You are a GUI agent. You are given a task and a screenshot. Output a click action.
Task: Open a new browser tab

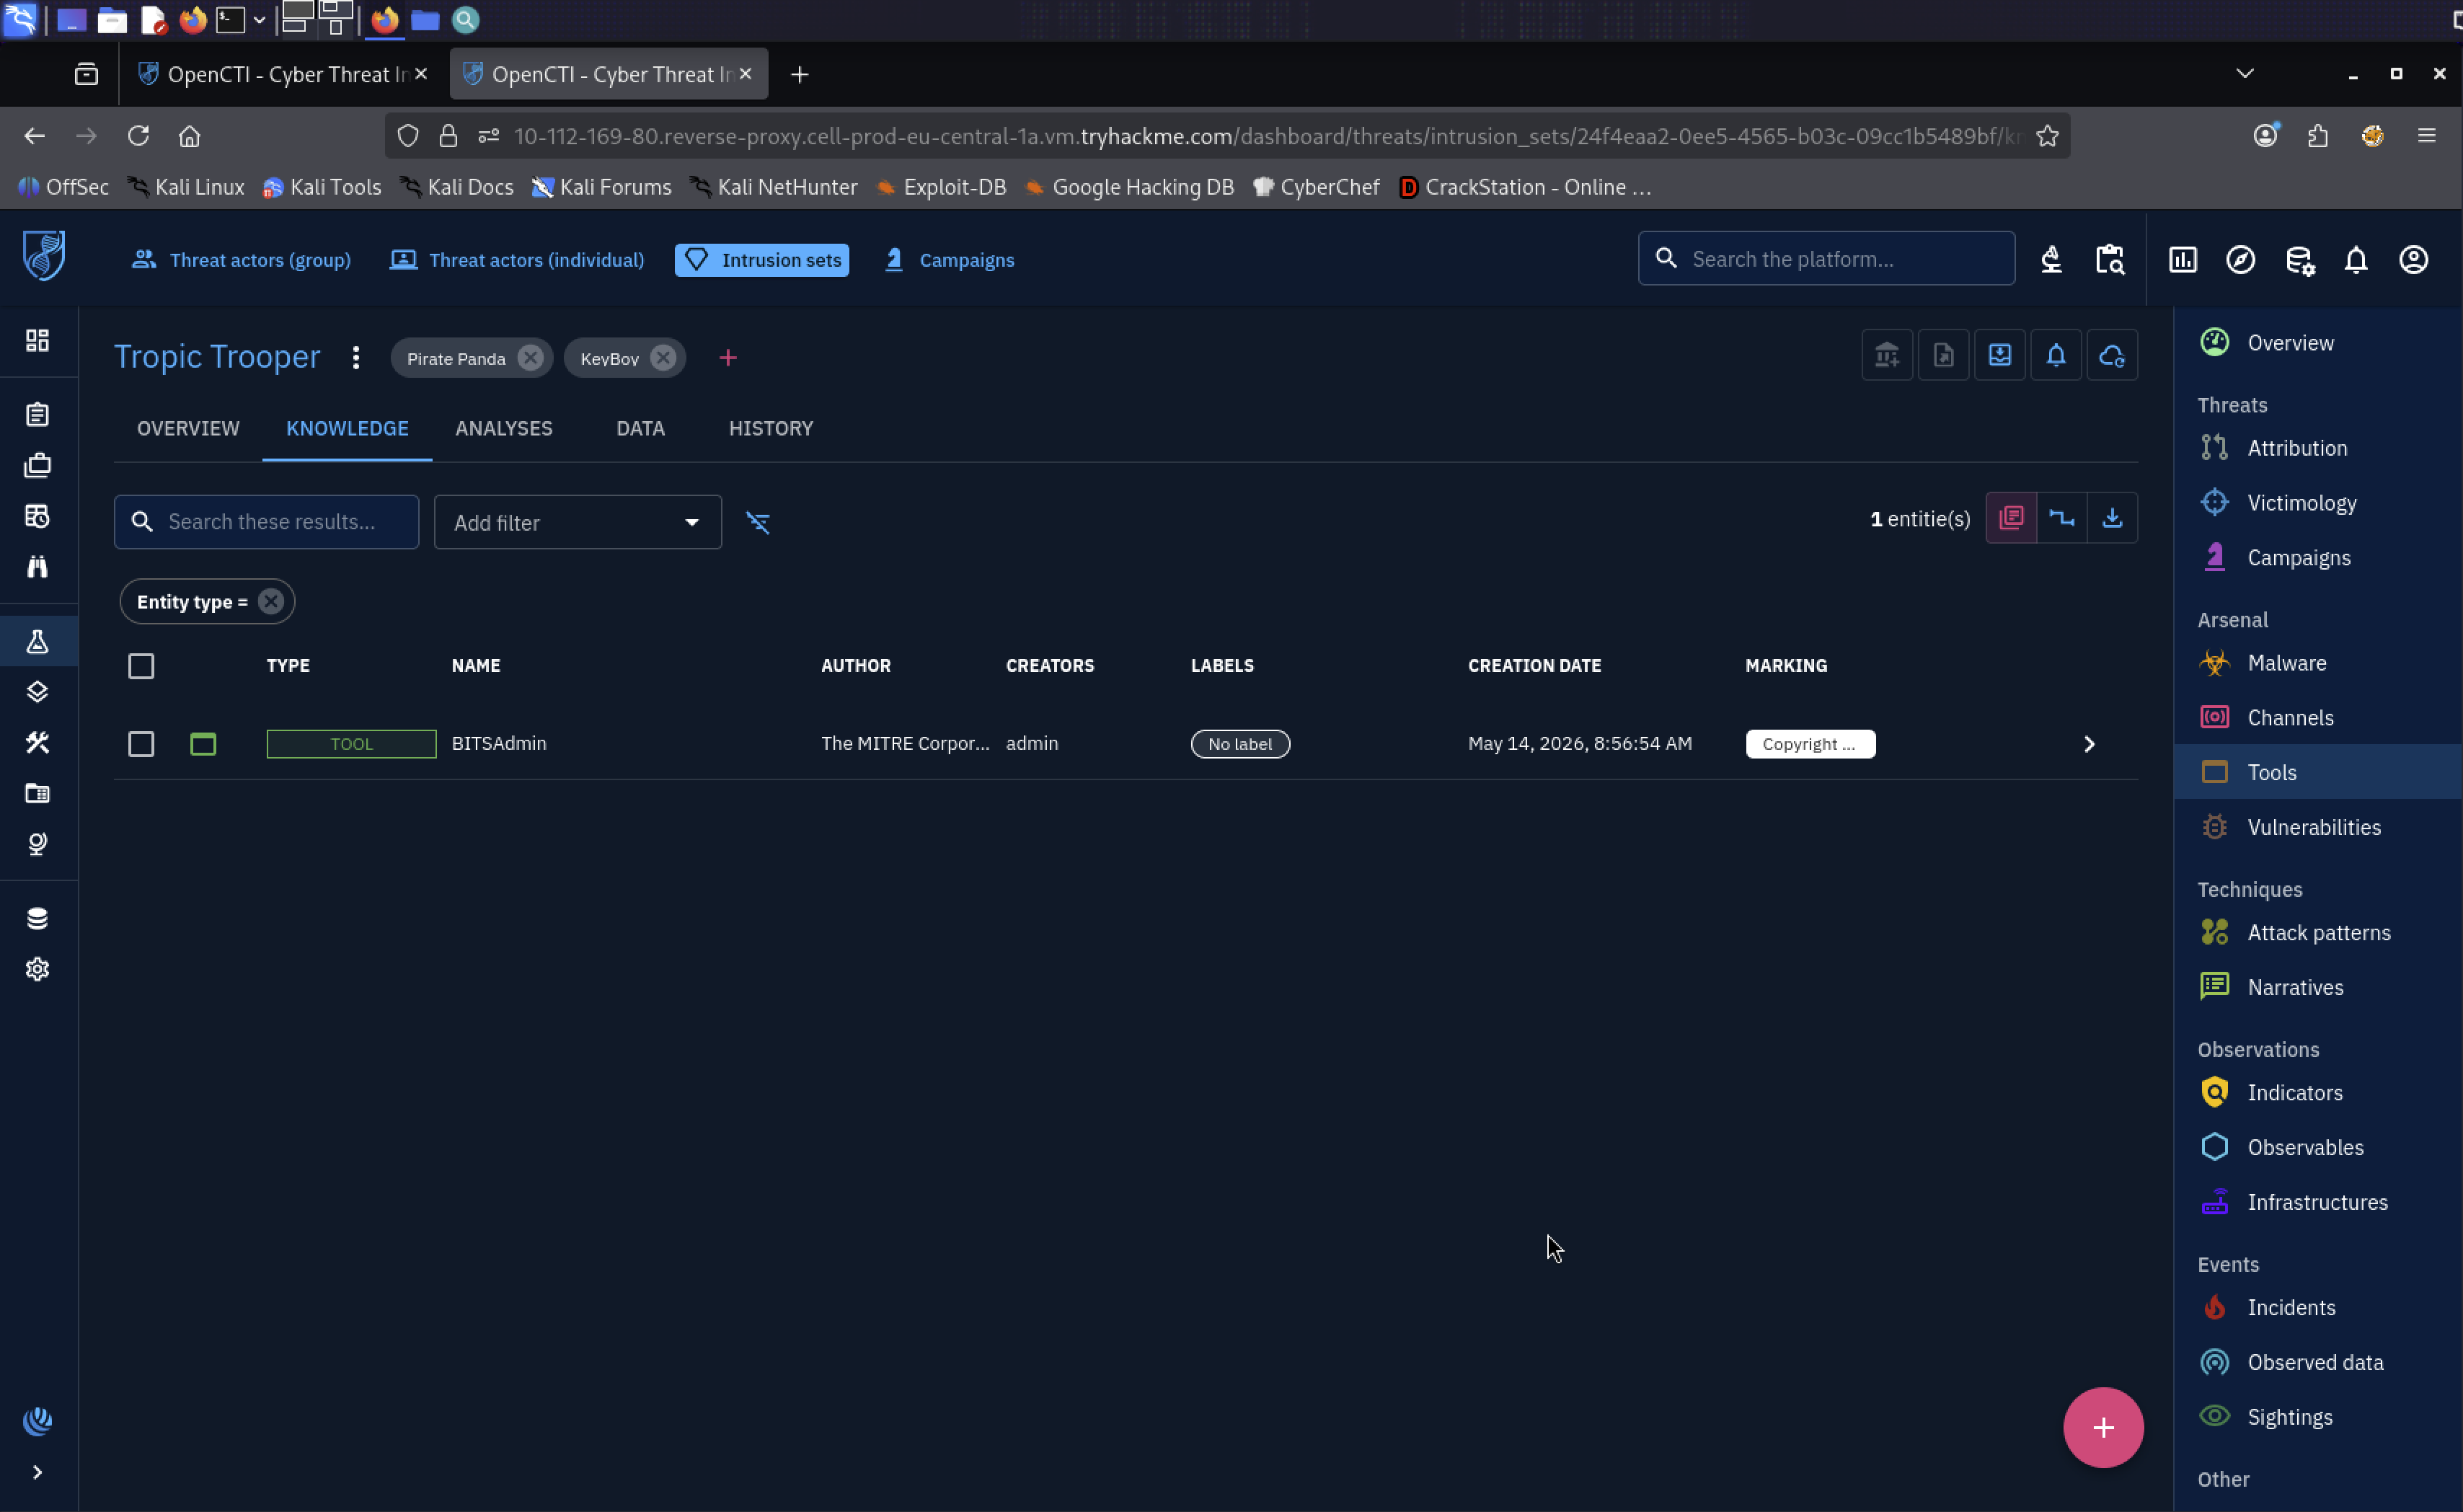tap(800, 74)
